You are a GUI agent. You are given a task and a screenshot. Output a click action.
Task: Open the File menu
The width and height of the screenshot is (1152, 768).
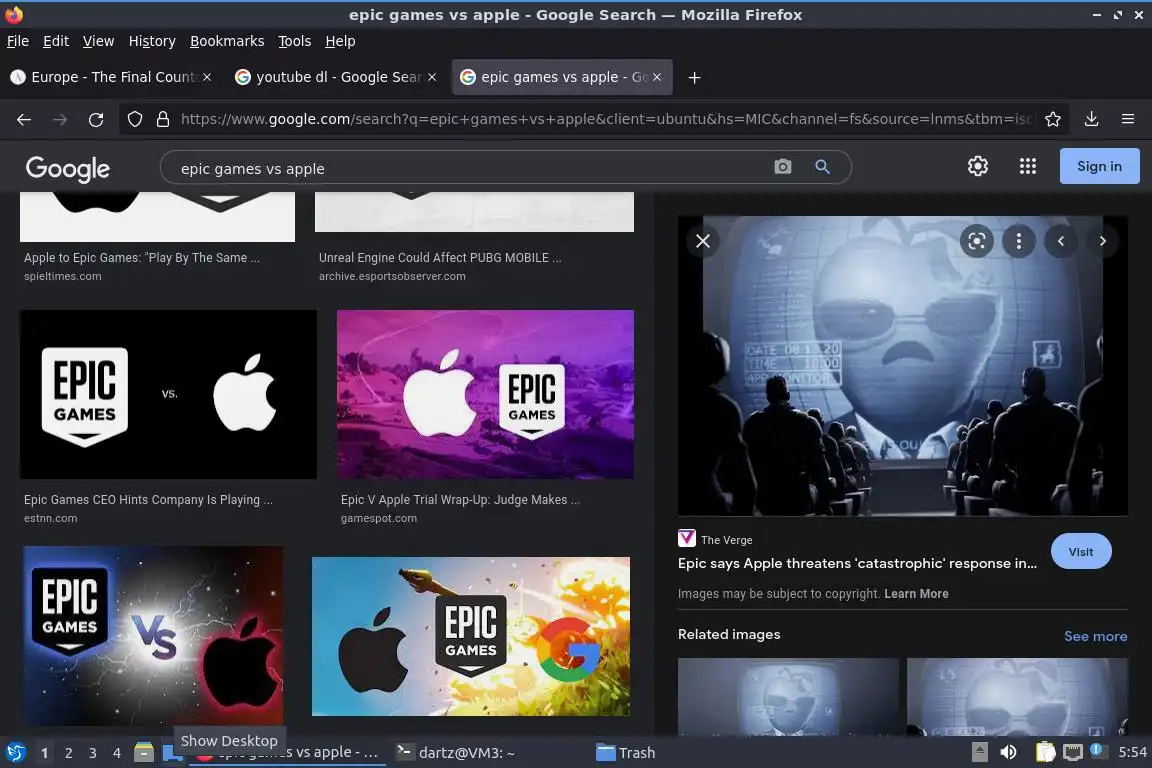click(x=18, y=41)
